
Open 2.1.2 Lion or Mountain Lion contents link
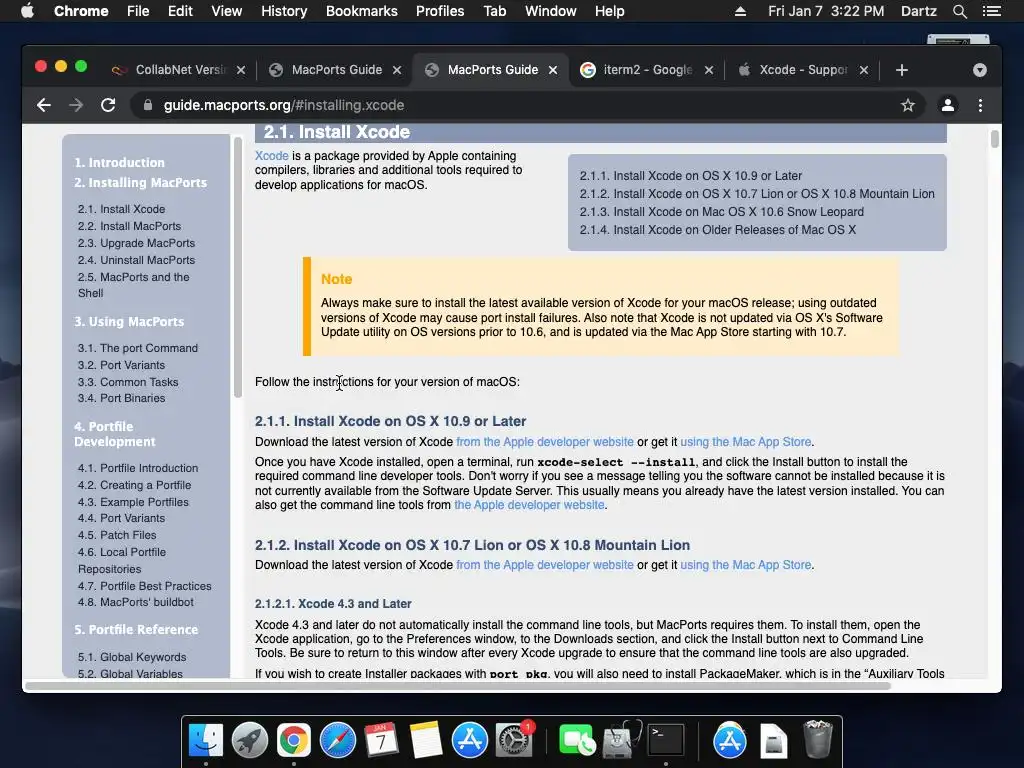757,194
